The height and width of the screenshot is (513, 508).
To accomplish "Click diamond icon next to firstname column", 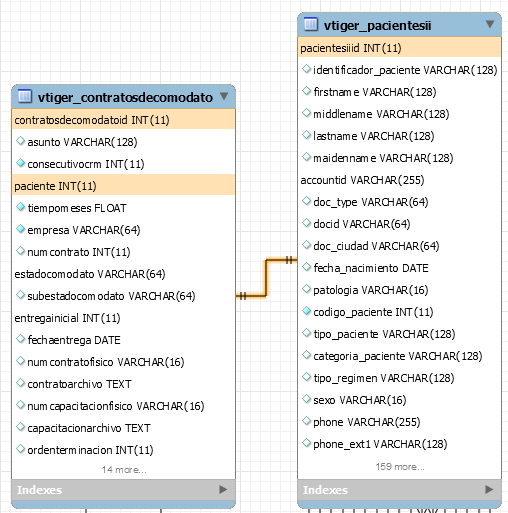I will (x=306, y=91).
